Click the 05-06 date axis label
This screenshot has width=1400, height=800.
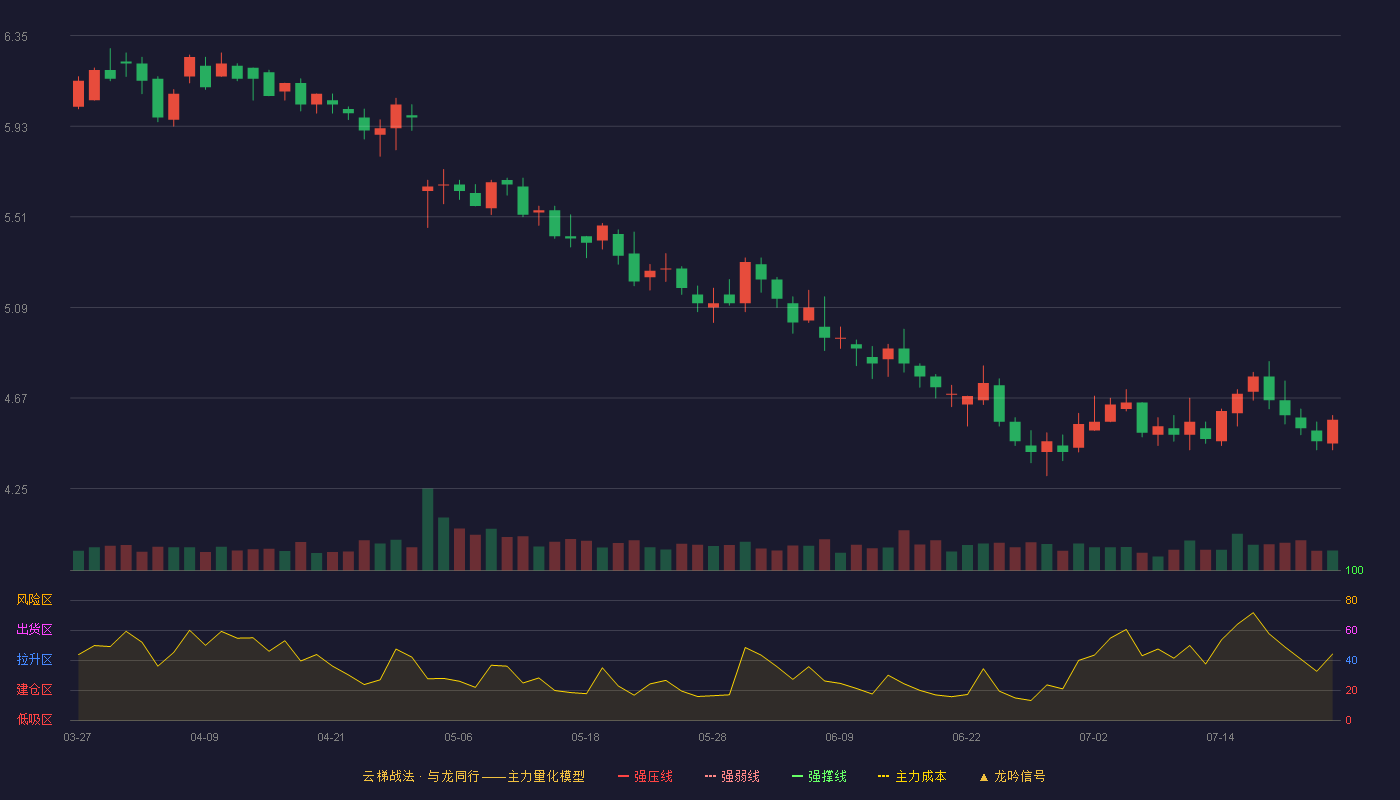(458, 737)
